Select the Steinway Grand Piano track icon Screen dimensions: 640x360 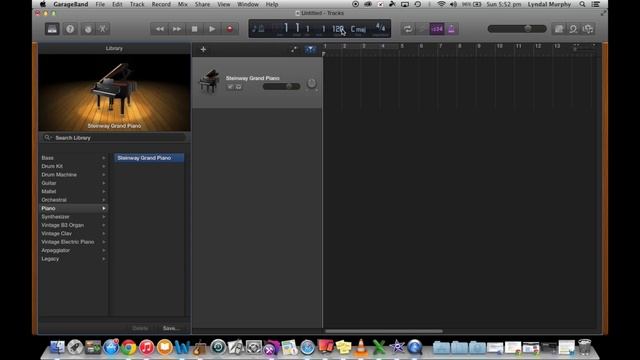[209, 81]
